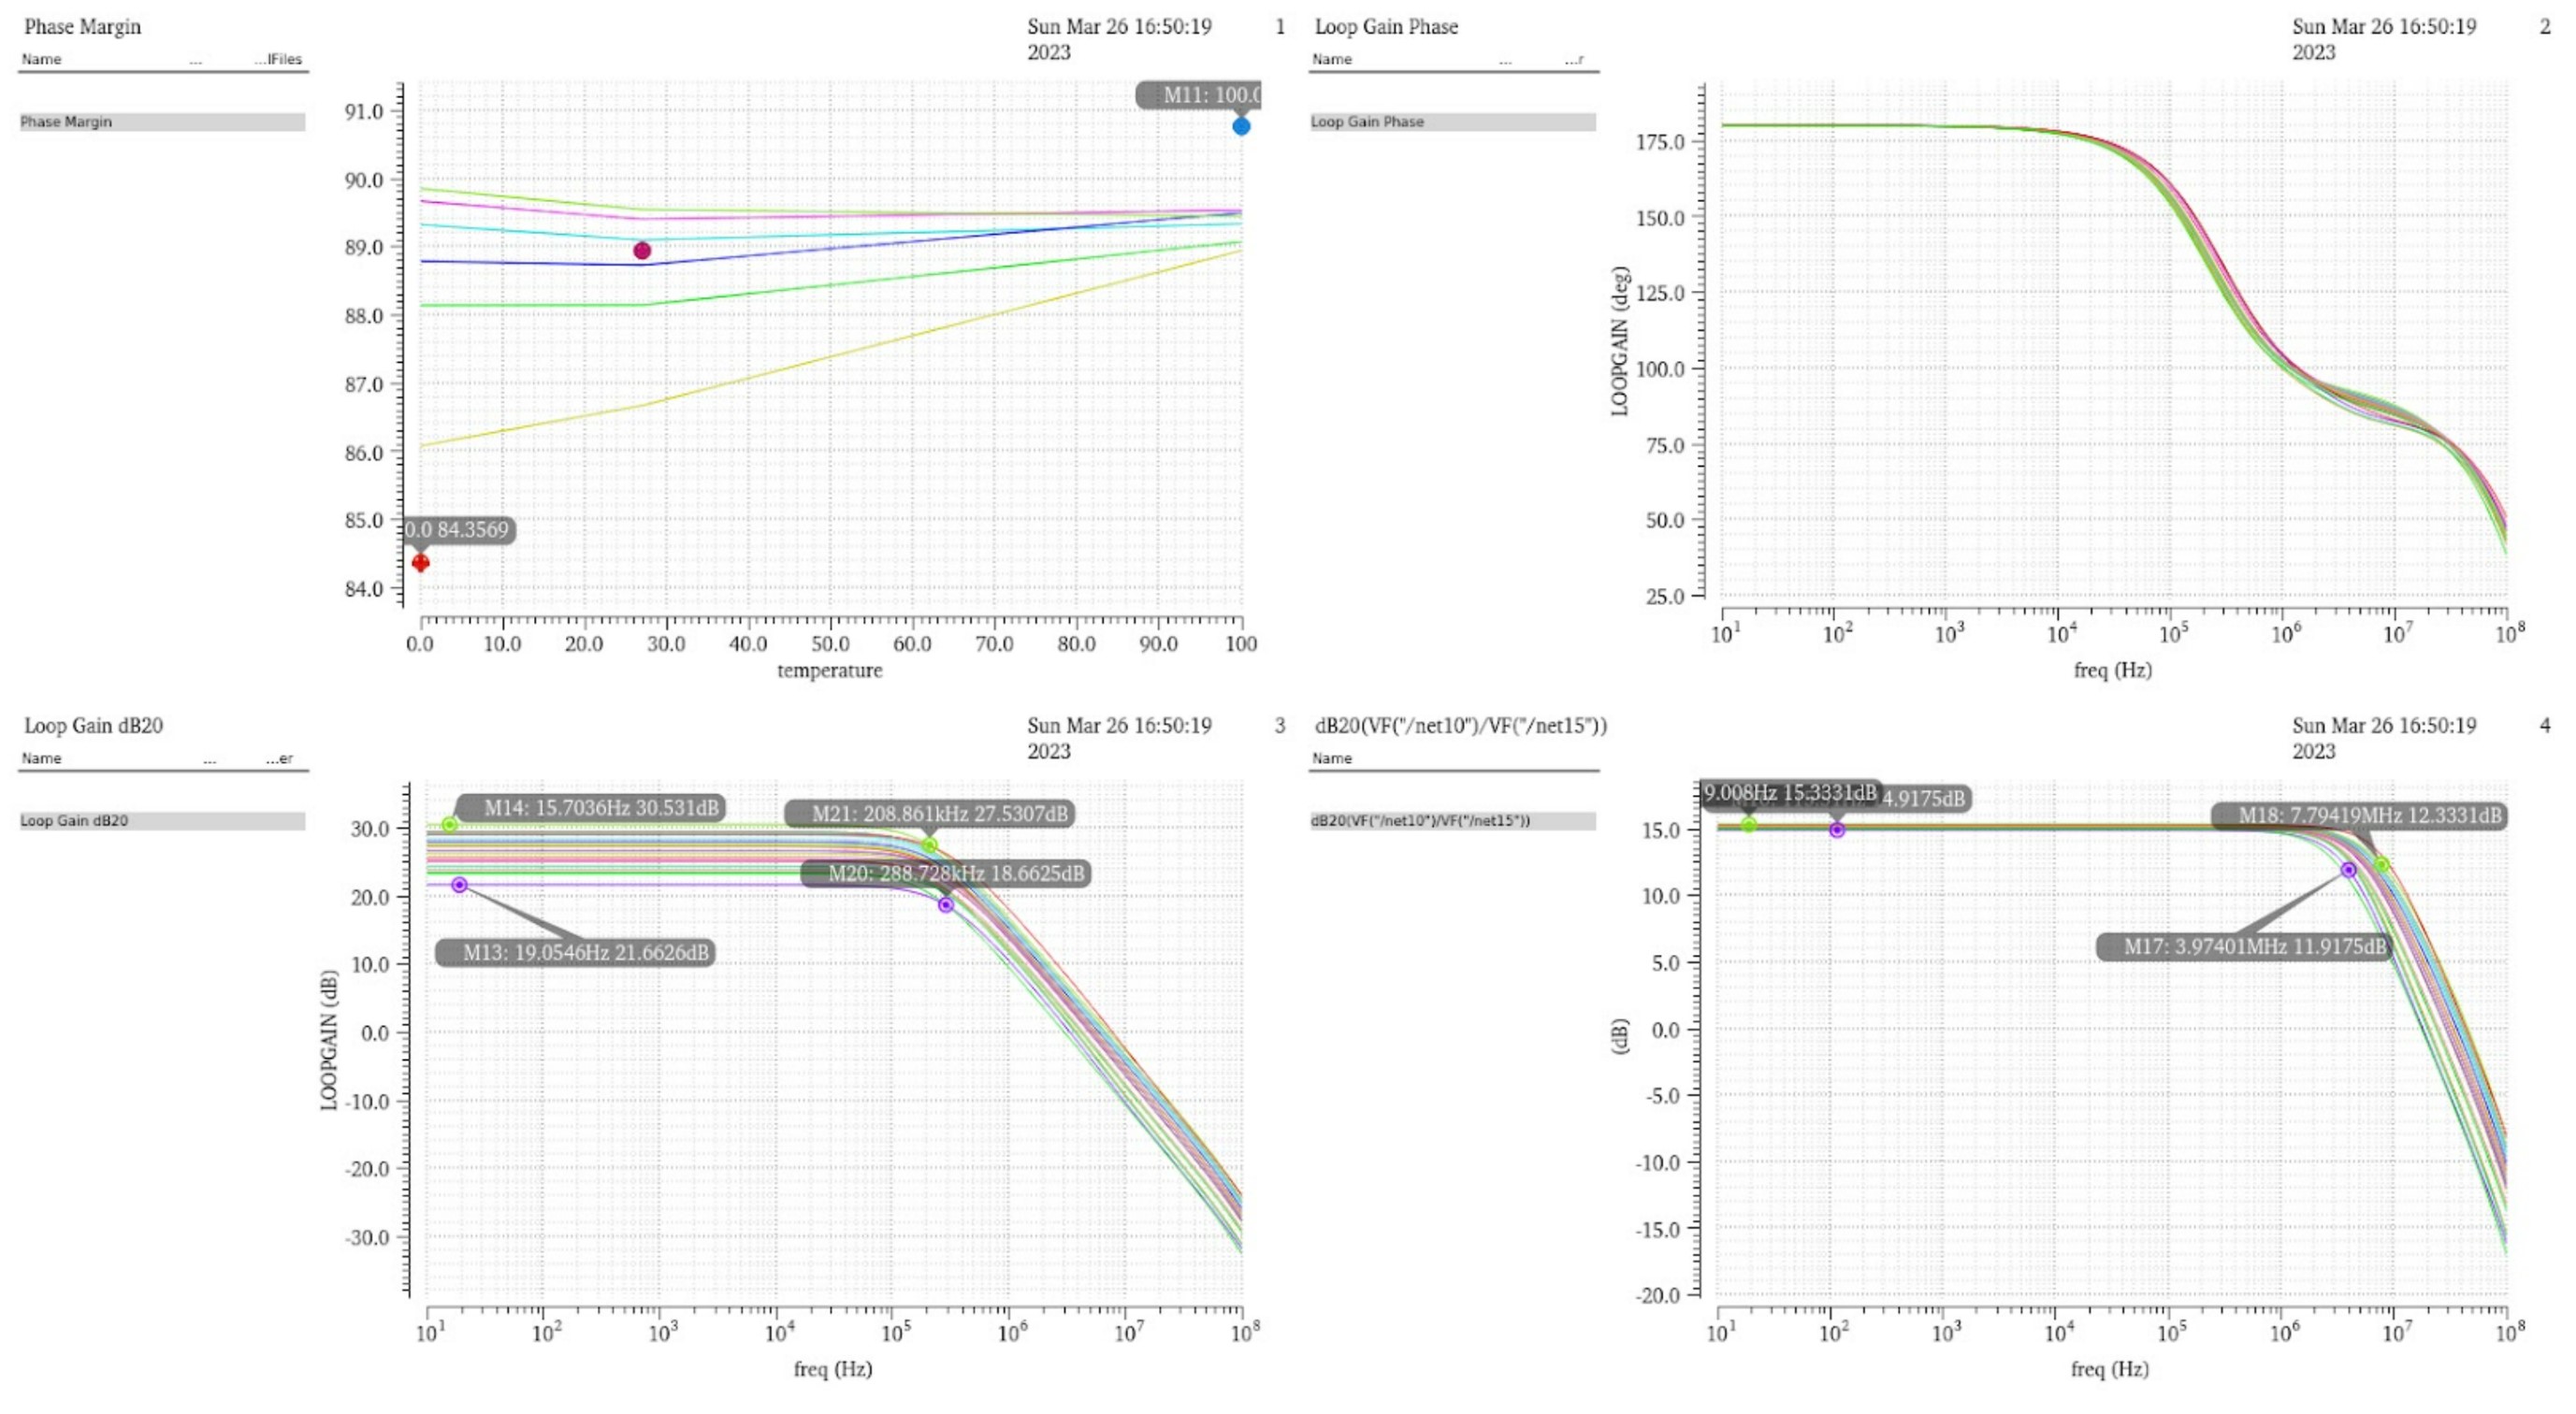Select the green M21 marker circle
This screenshot has width=2576, height=1414.
click(x=929, y=846)
